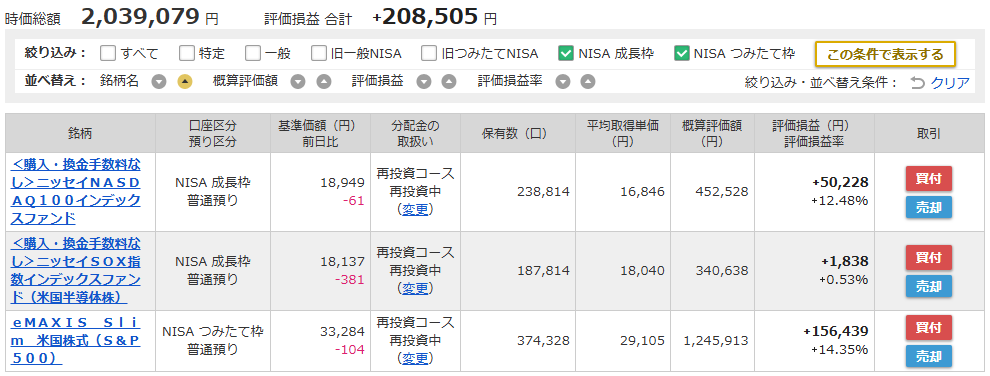Enable the 特定 account filter checkbox

186,54
